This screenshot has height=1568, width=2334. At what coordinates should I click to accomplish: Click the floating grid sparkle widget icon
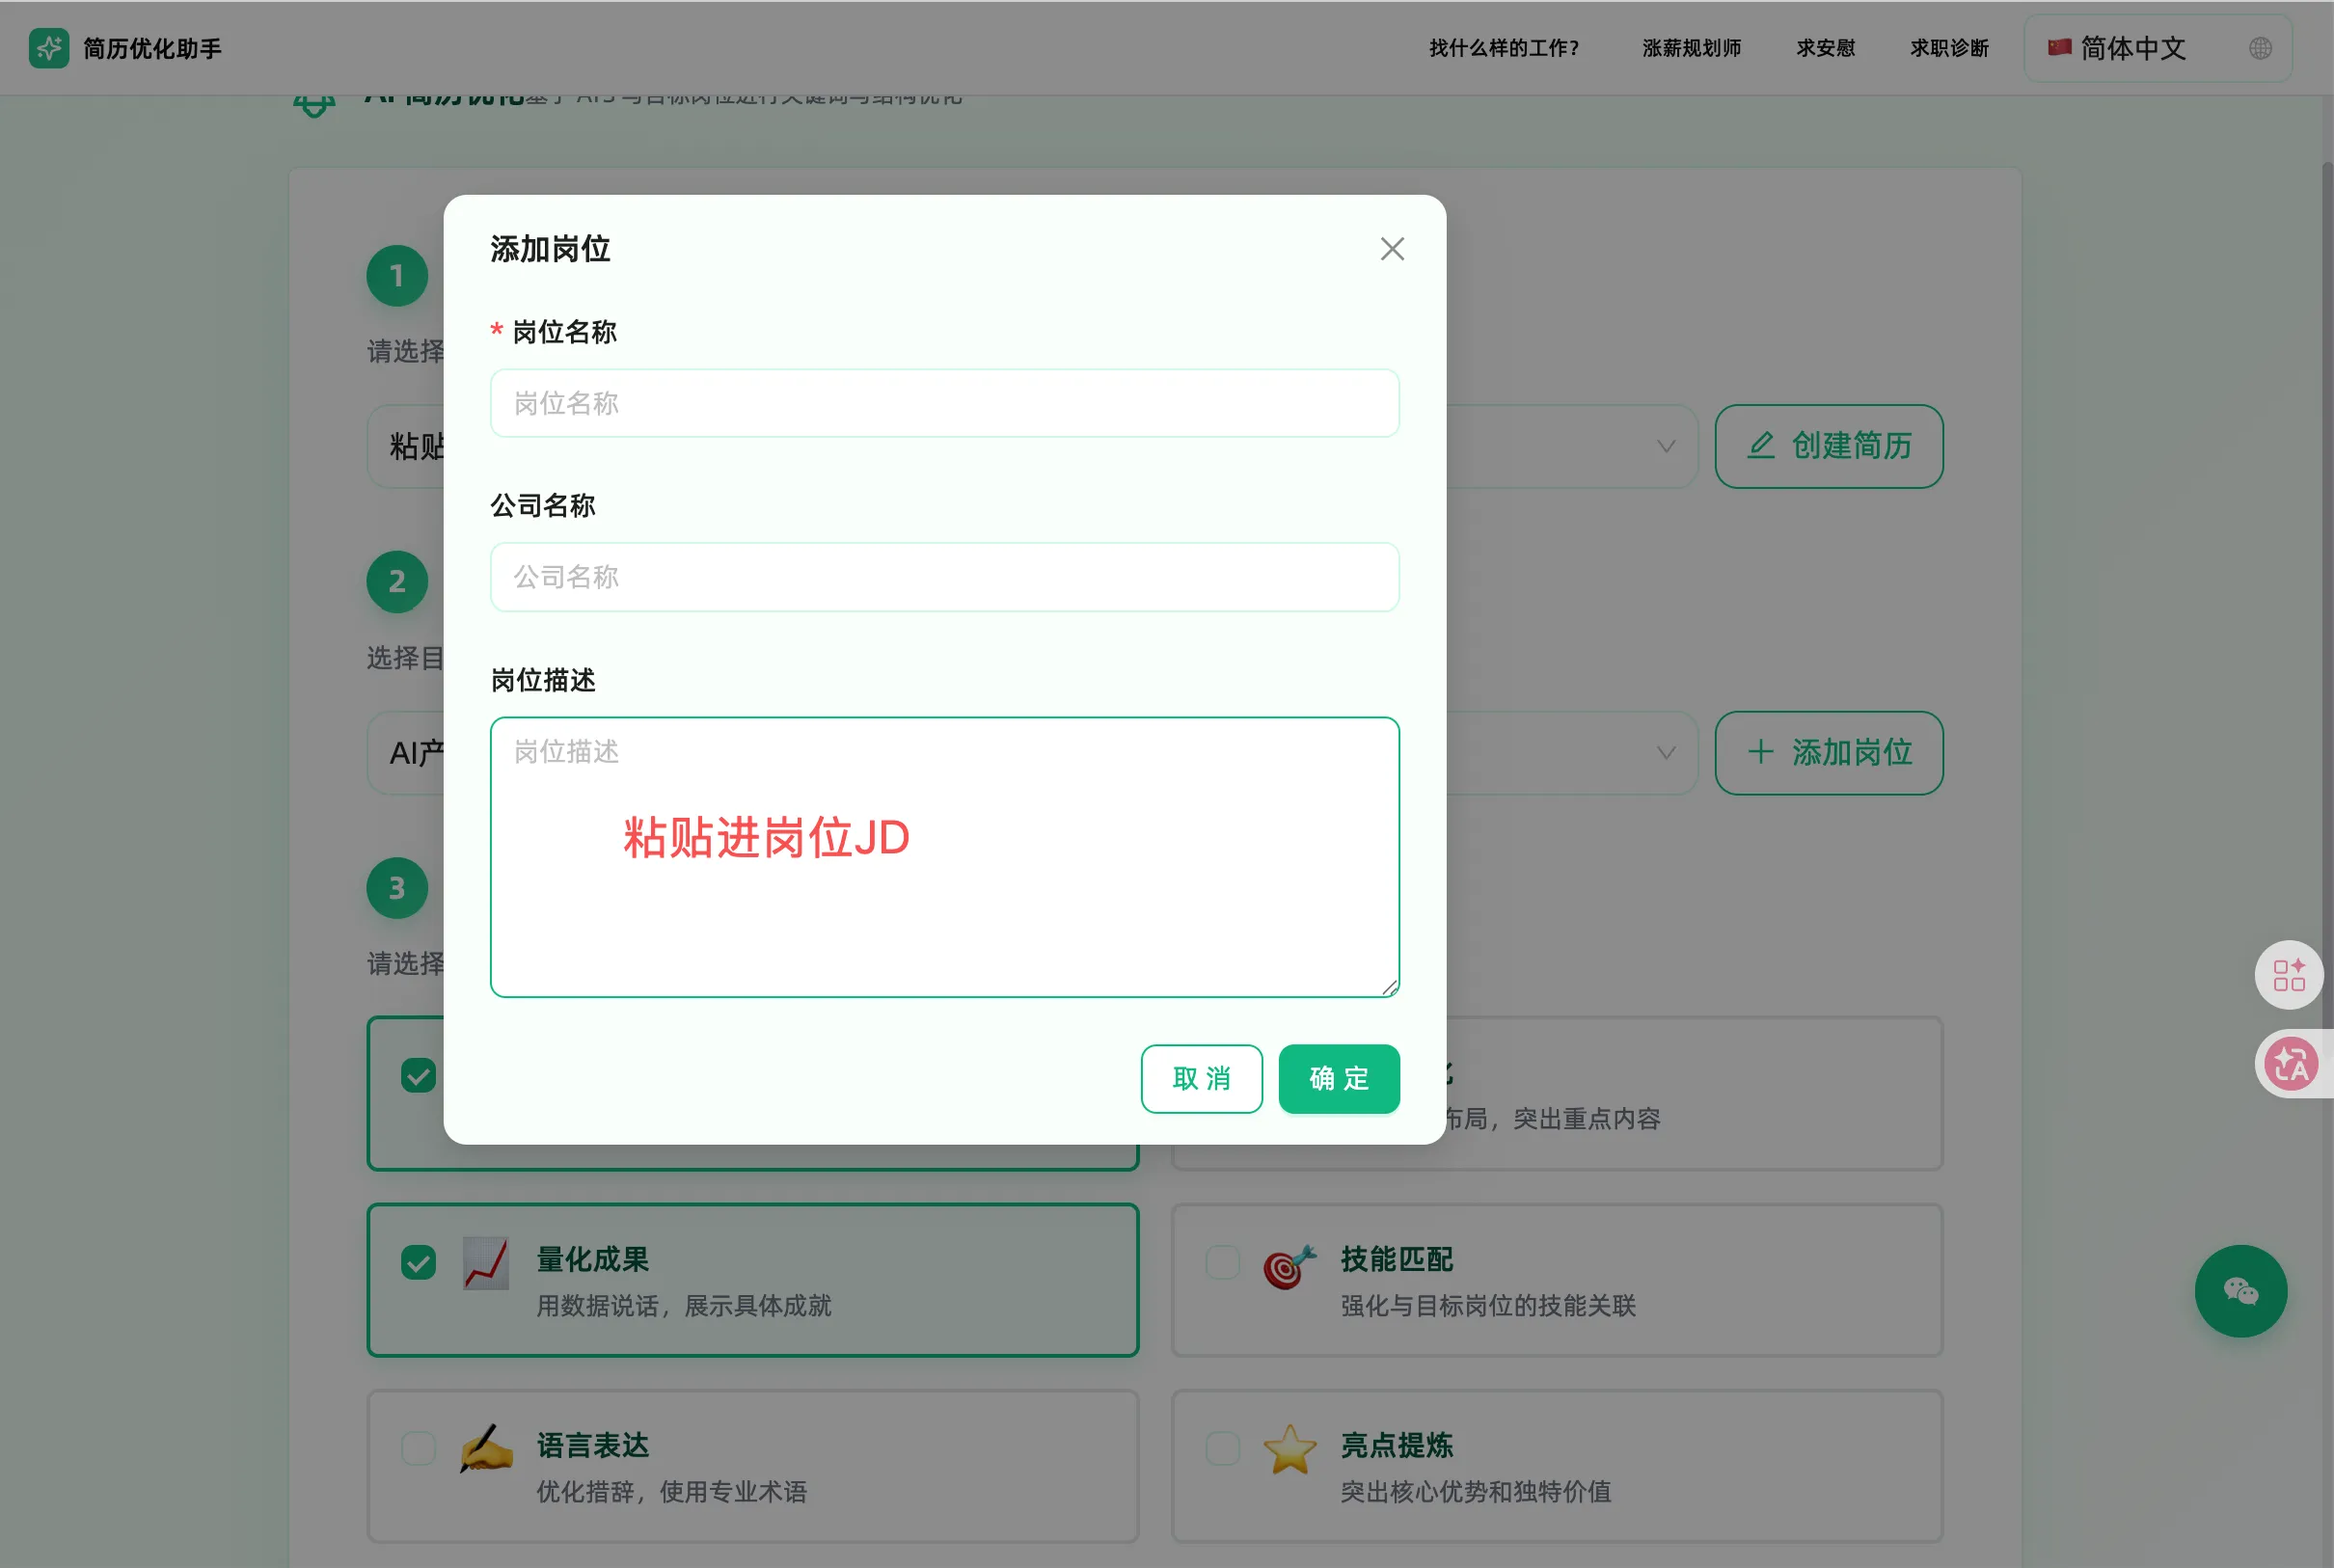click(x=2288, y=974)
